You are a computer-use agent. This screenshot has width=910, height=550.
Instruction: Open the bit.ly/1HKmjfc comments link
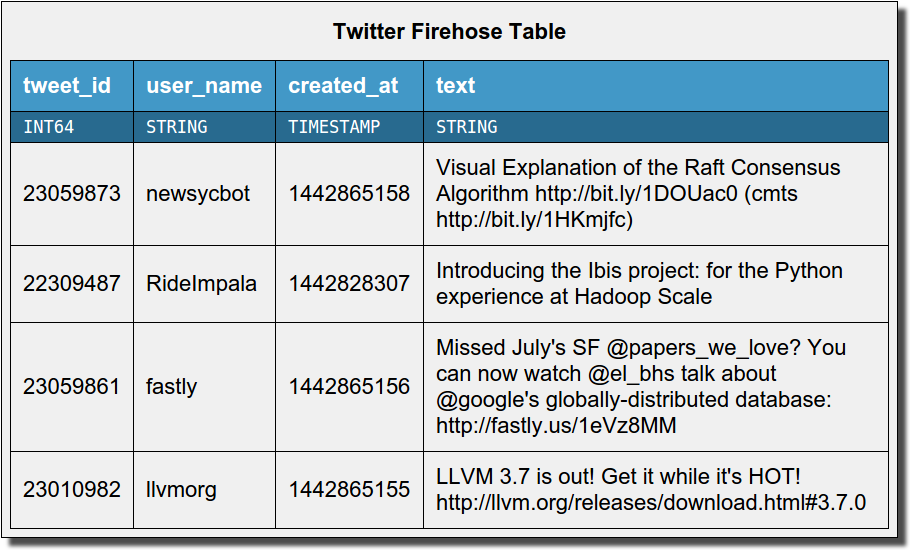pos(535,219)
